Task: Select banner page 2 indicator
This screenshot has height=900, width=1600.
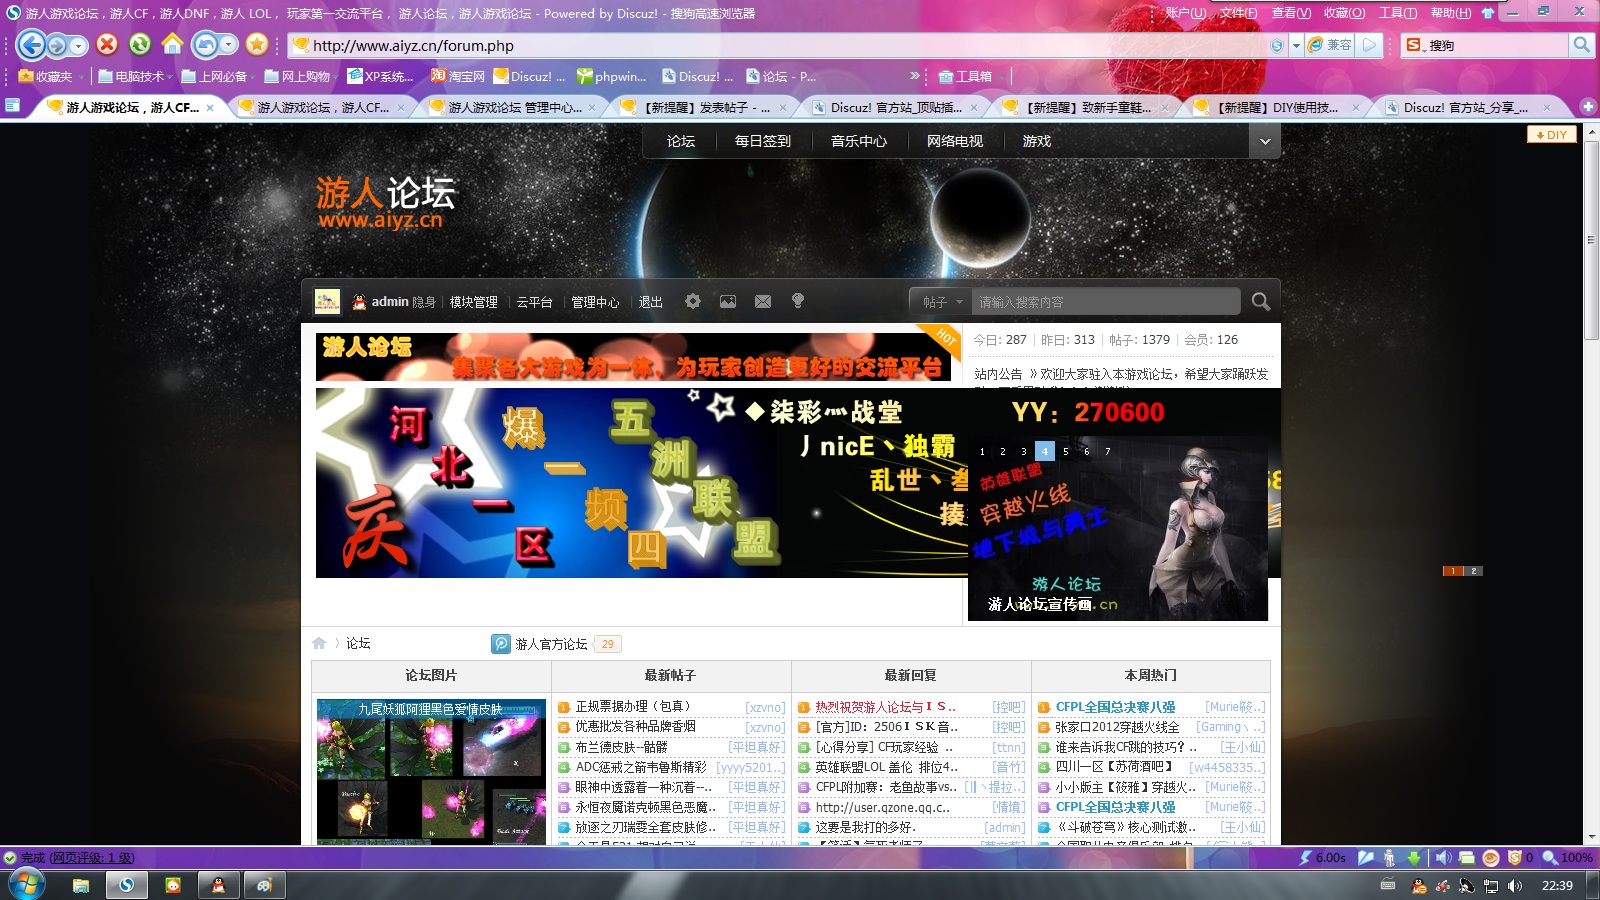Action: (x=1473, y=571)
